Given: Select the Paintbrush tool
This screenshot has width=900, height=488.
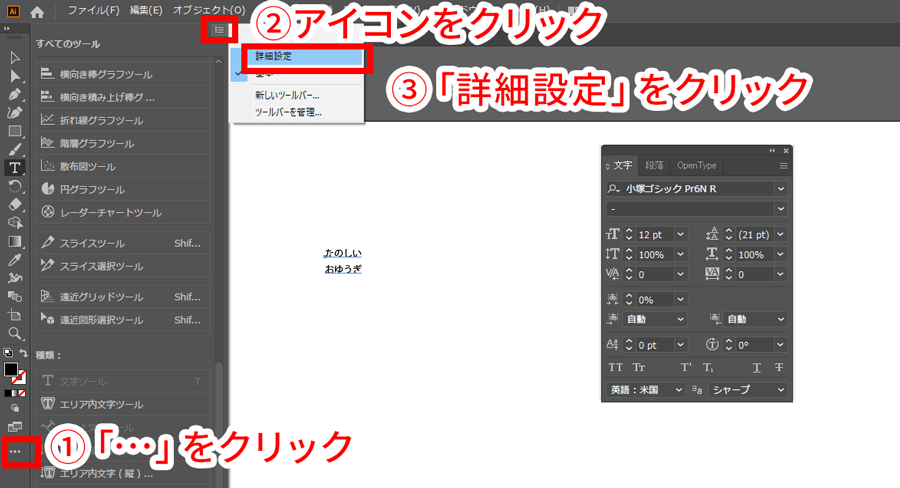Looking at the screenshot, I should pos(15,149).
